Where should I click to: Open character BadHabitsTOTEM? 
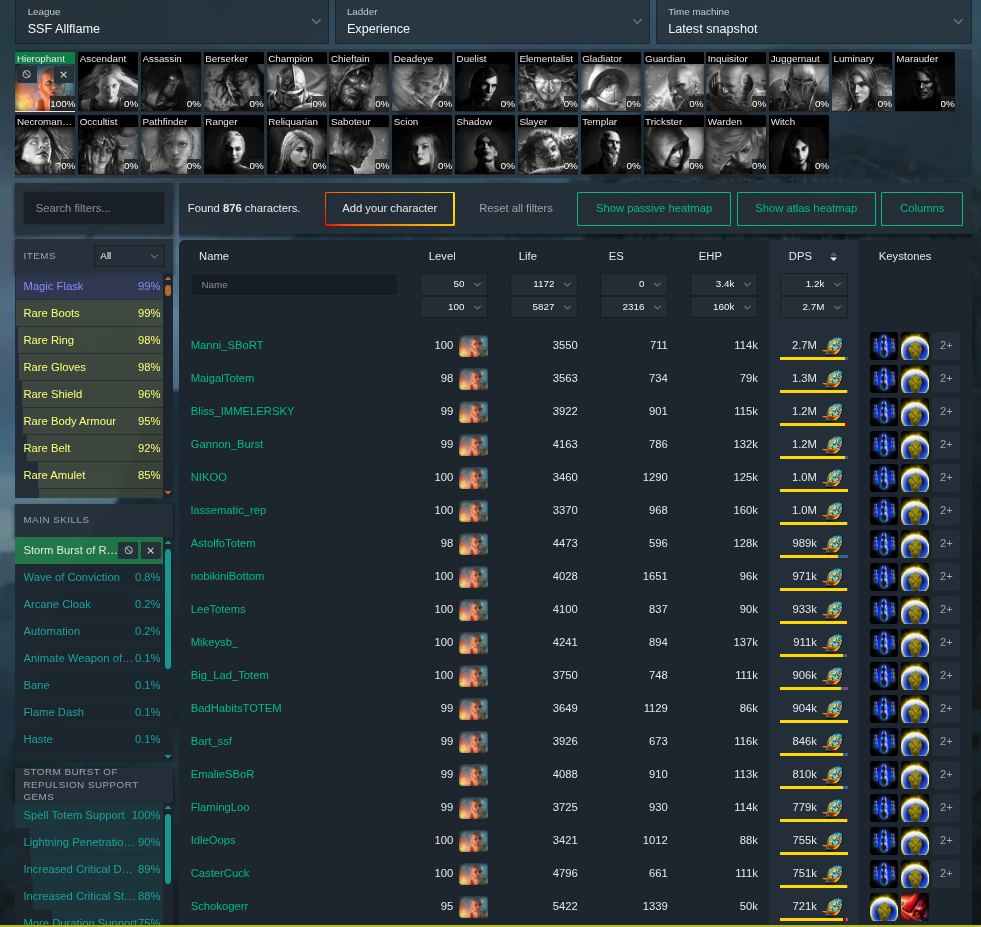(236, 708)
